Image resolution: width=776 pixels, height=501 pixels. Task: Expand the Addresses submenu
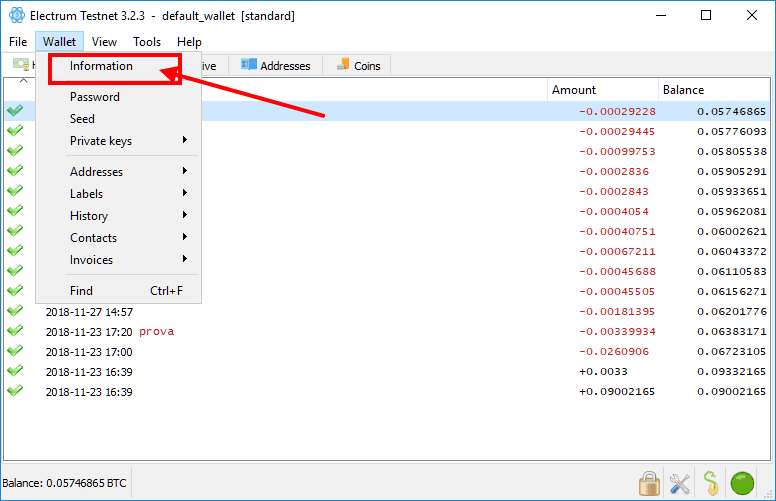(x=118, y=171)
